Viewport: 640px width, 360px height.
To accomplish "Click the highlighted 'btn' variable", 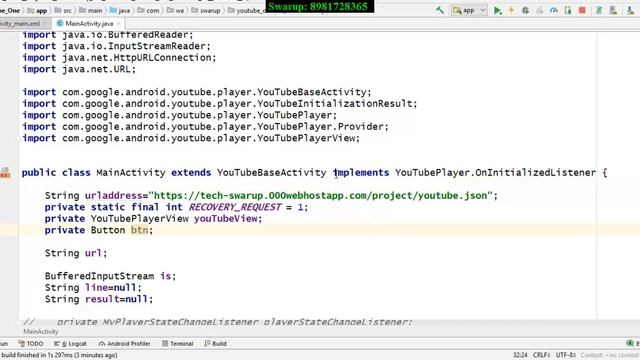I will tap(139, 230).
